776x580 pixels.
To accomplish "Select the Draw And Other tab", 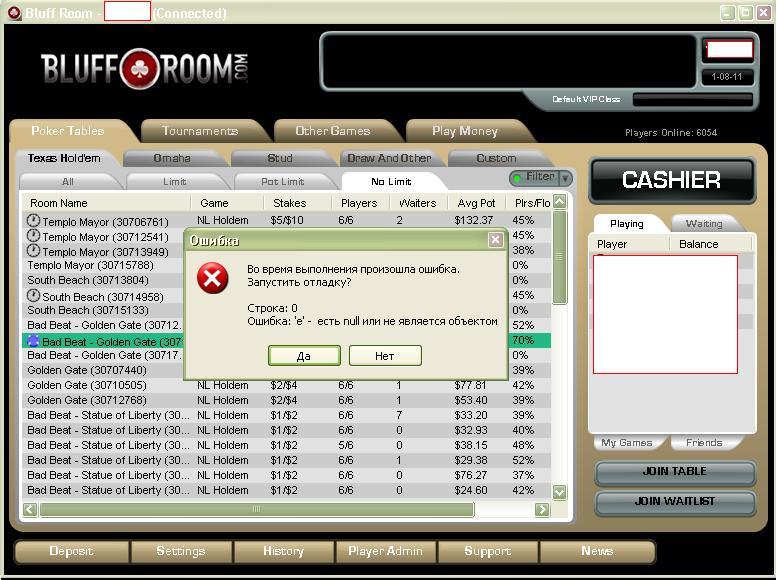I will coord(389,158).
